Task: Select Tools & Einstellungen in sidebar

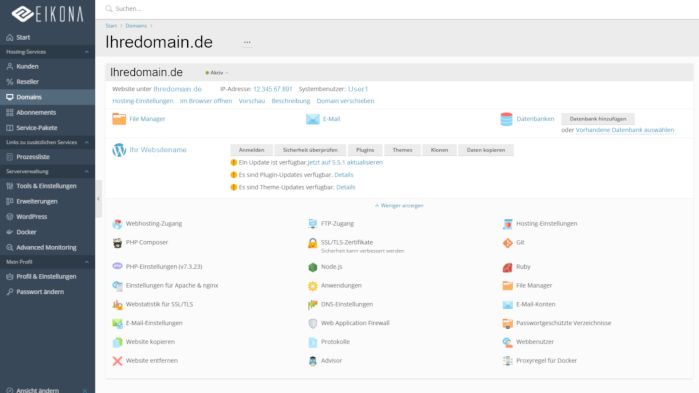Action: click(47, 186)
